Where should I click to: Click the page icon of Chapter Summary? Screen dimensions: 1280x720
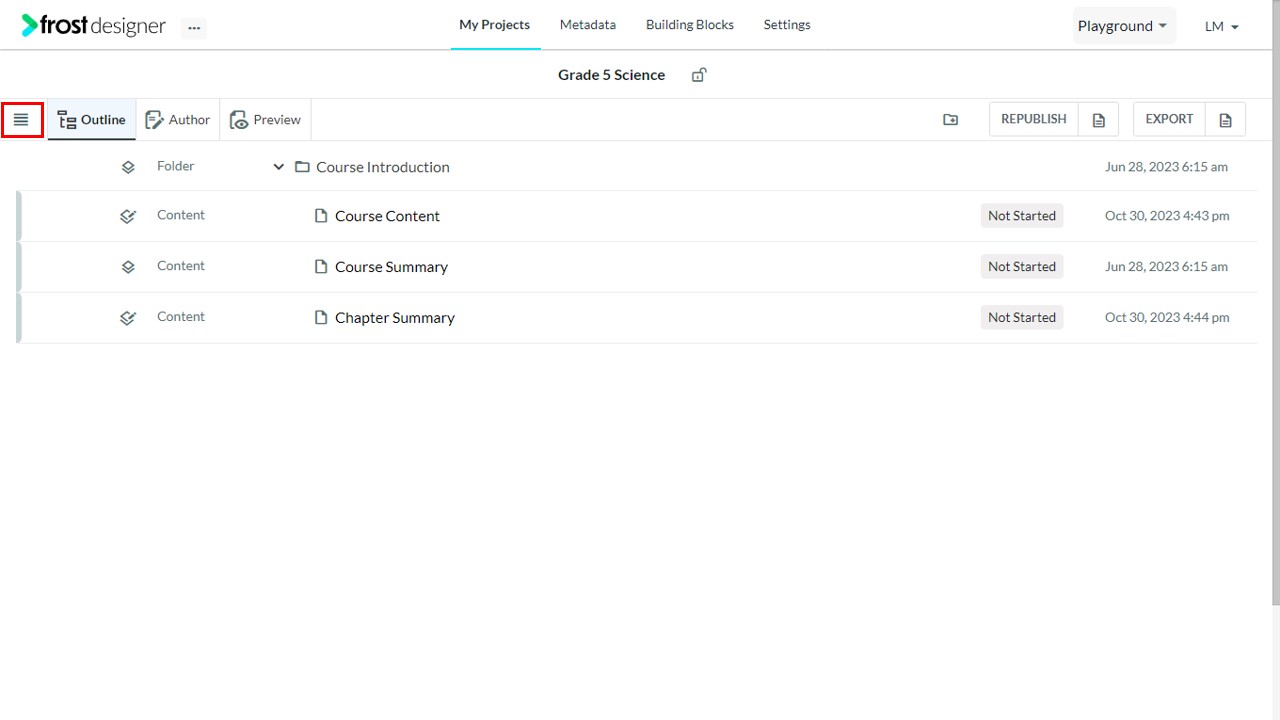click(321, 318)
